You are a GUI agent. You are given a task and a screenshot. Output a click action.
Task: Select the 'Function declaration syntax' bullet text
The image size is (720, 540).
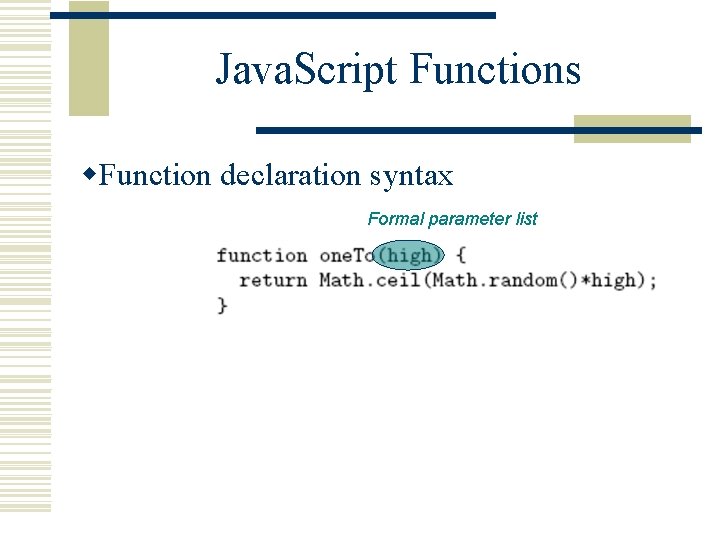[276, 176]
